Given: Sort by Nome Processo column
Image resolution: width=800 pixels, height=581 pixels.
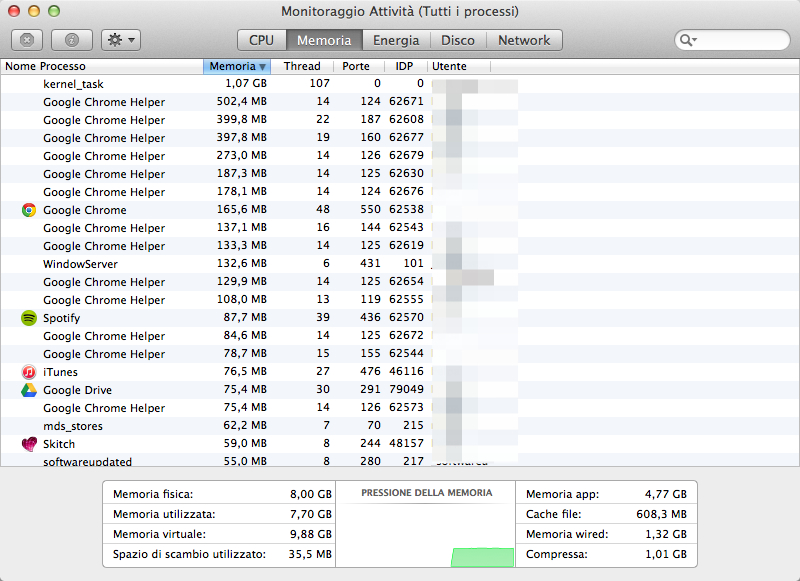Looking at the screenshot, I should [x=102, y=66].
